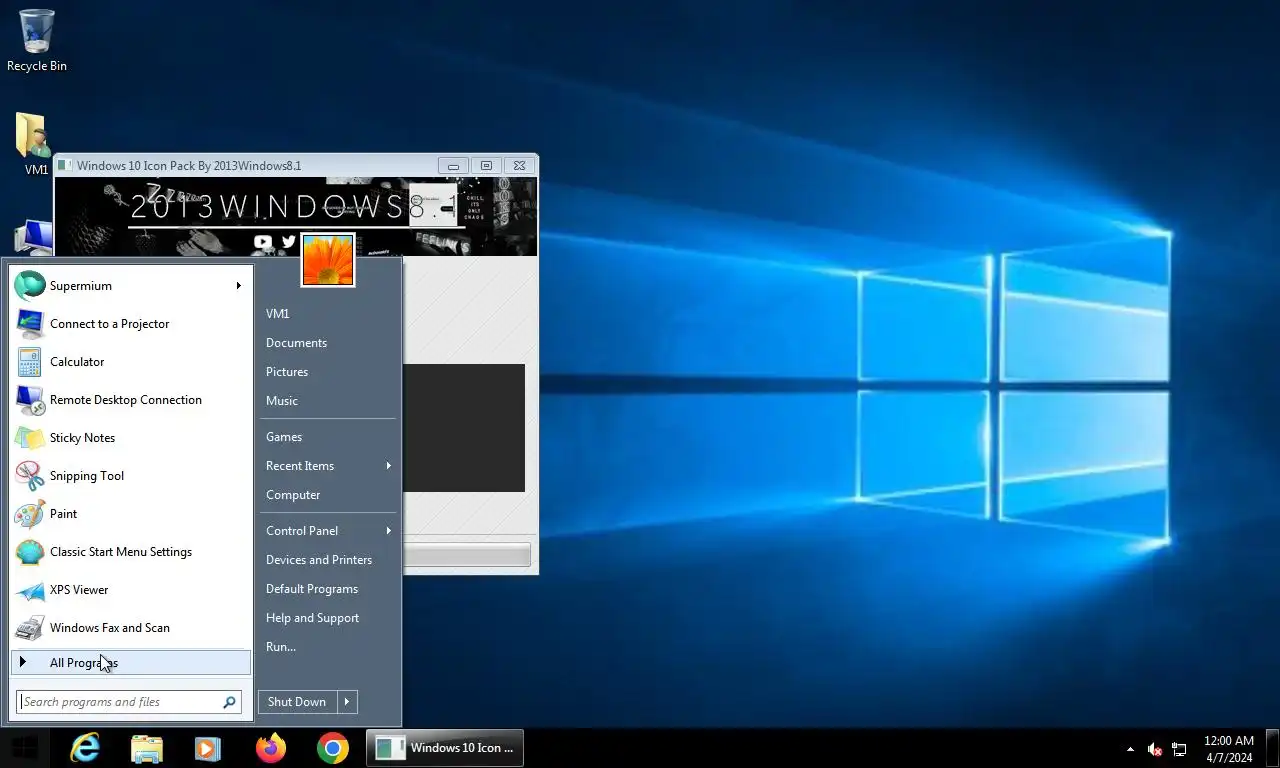The width and height of the screenshot is (1280, 768).
Task: Open Pictures in the Start menu
Action: click(329, 372)
